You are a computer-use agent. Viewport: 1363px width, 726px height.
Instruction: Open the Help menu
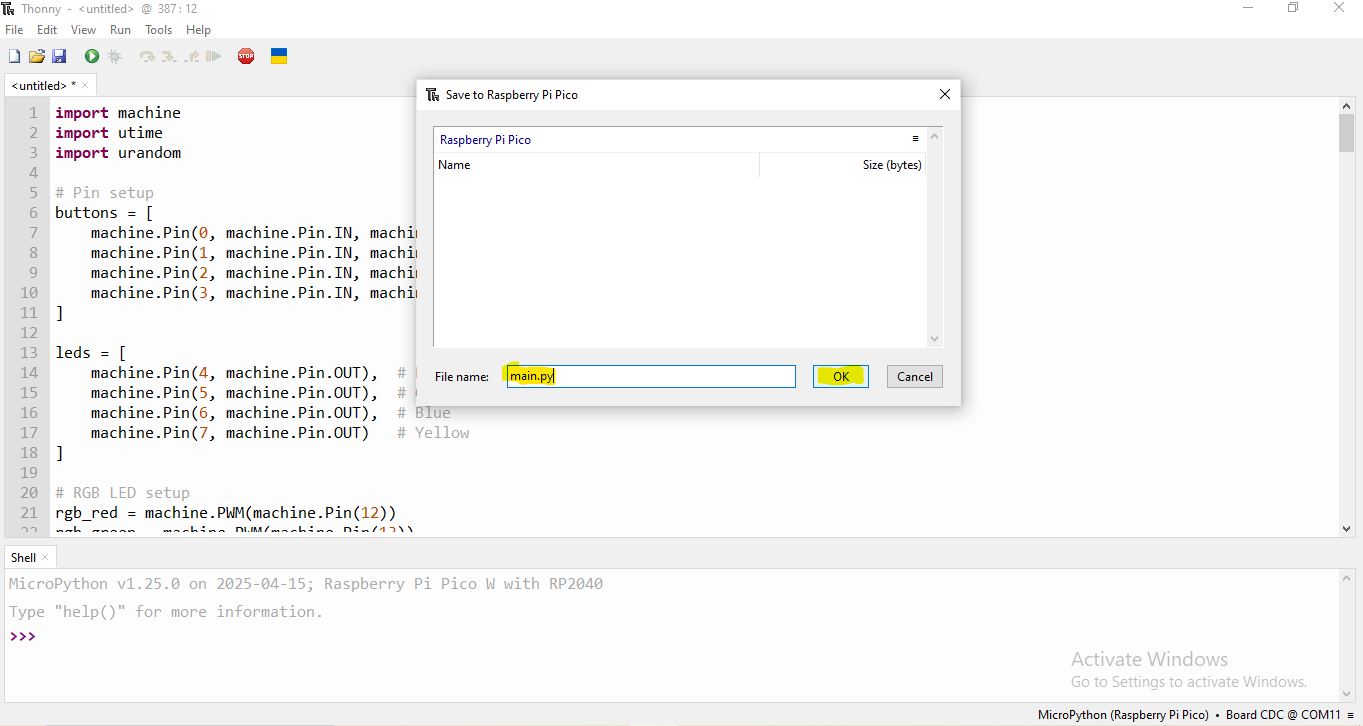point(199,30)
